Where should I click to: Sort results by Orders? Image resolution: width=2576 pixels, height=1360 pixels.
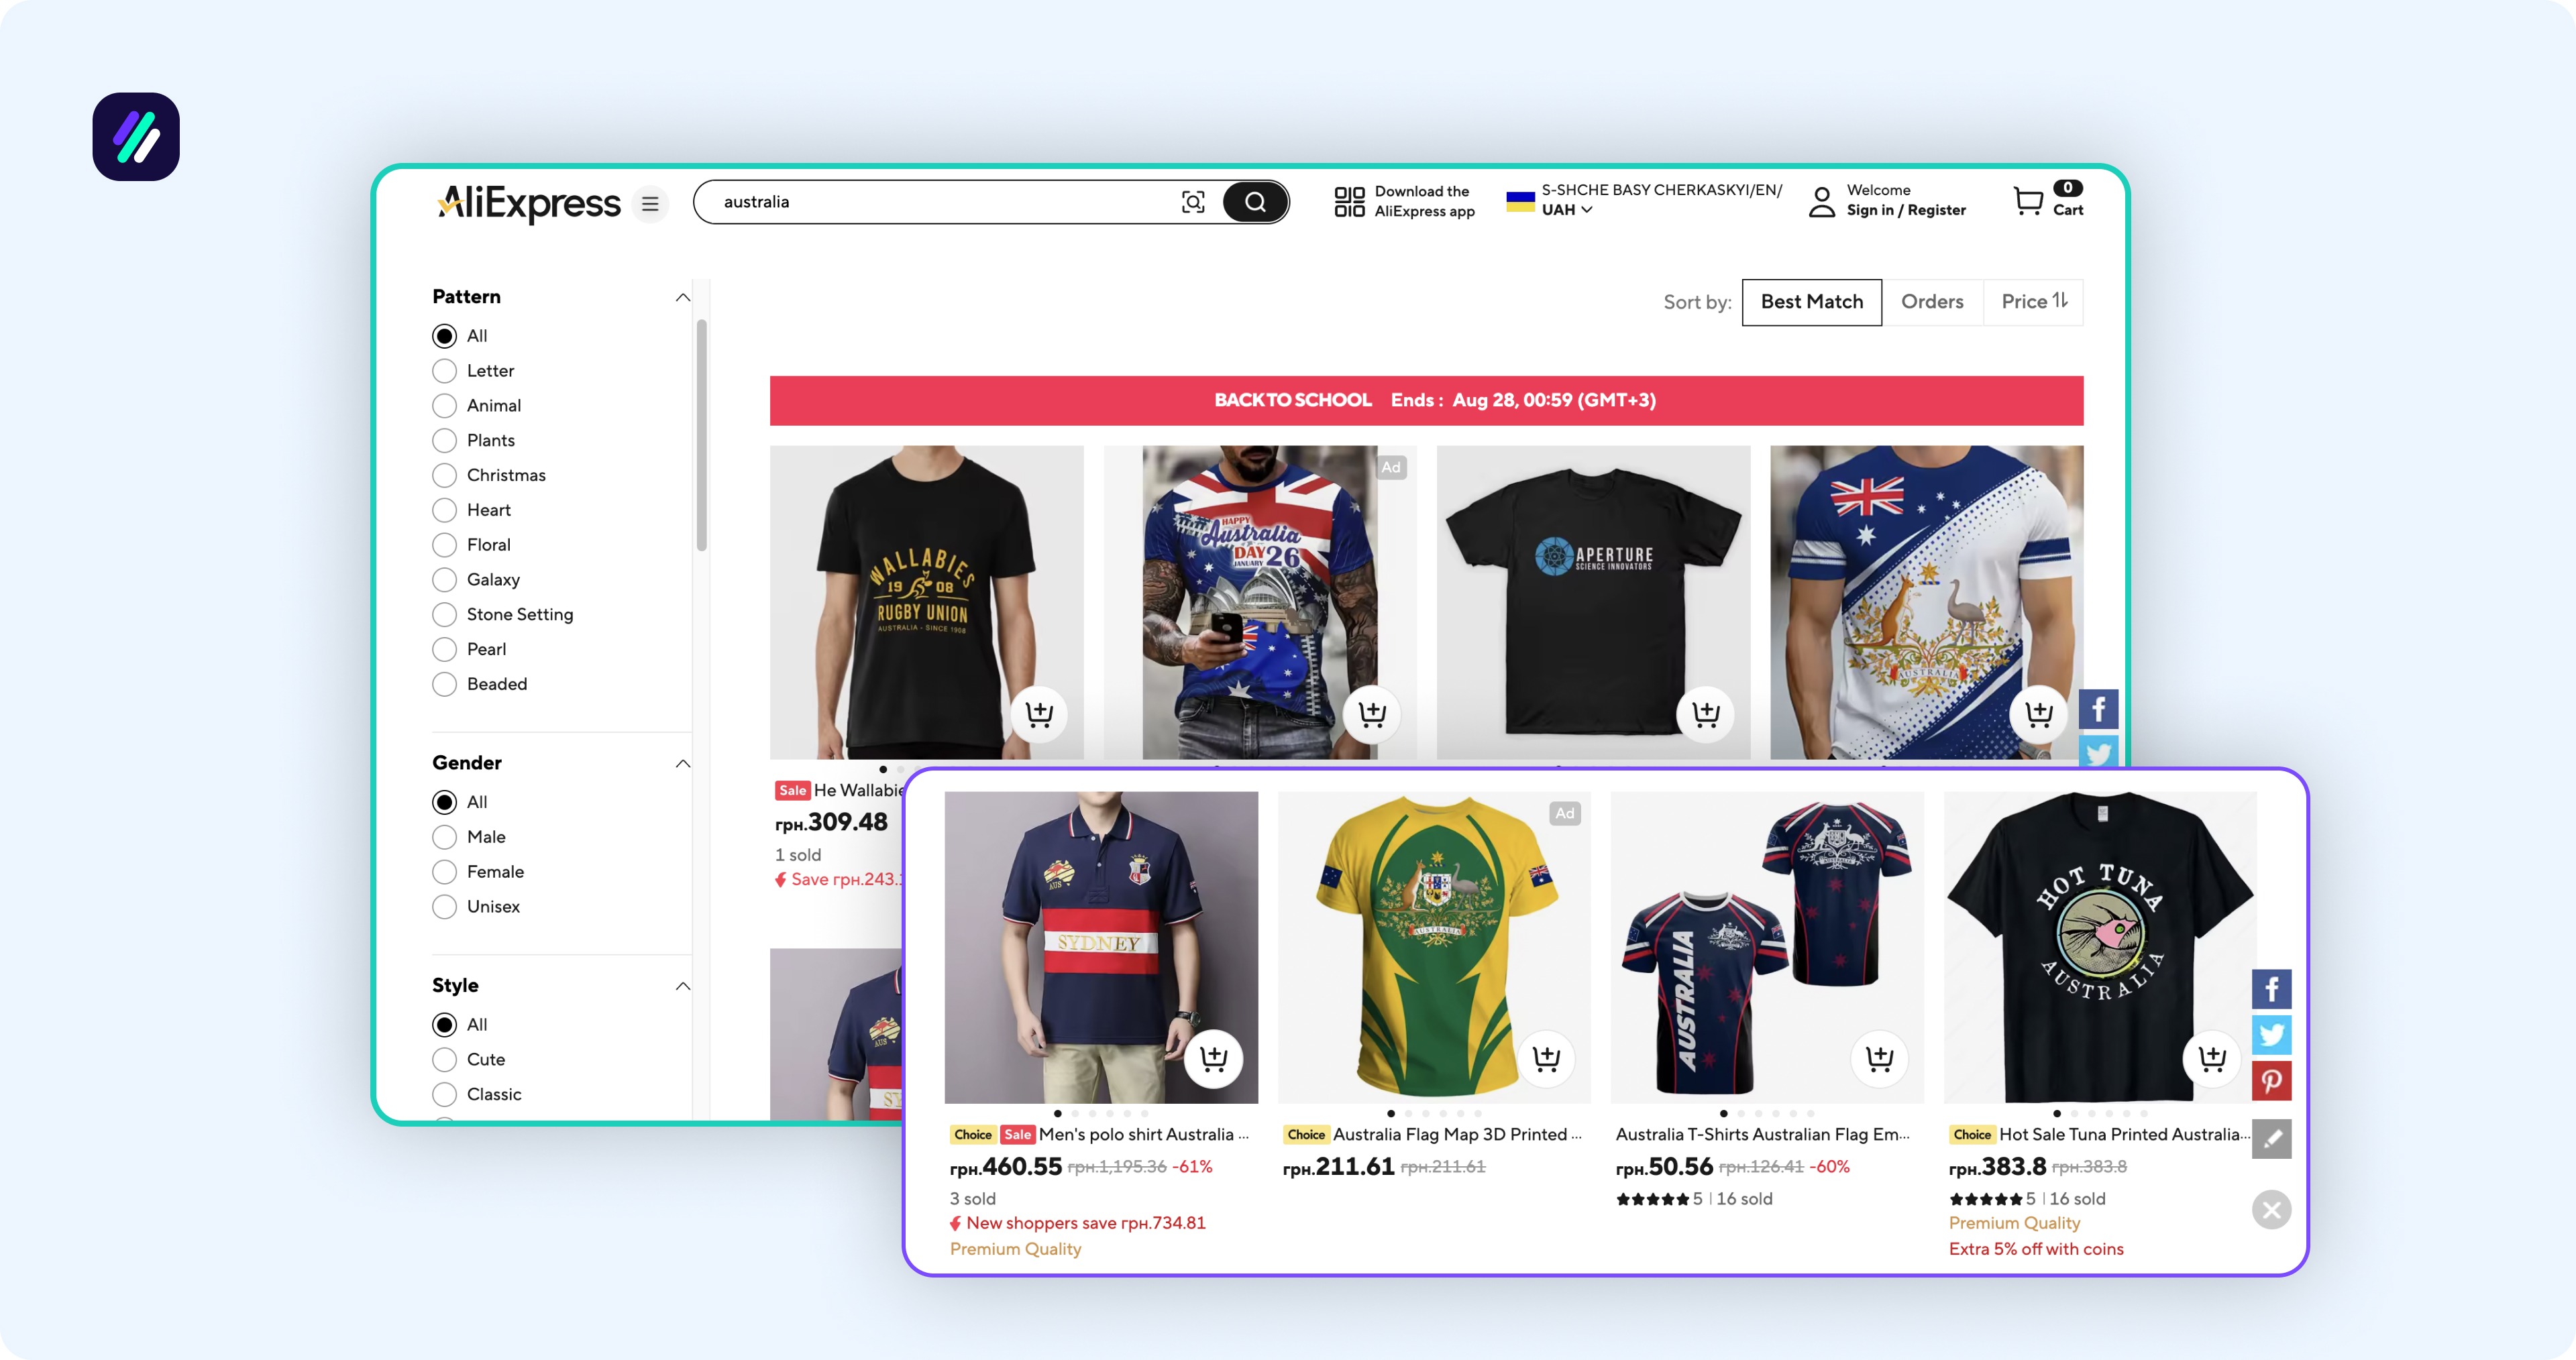pos(1932,302)
